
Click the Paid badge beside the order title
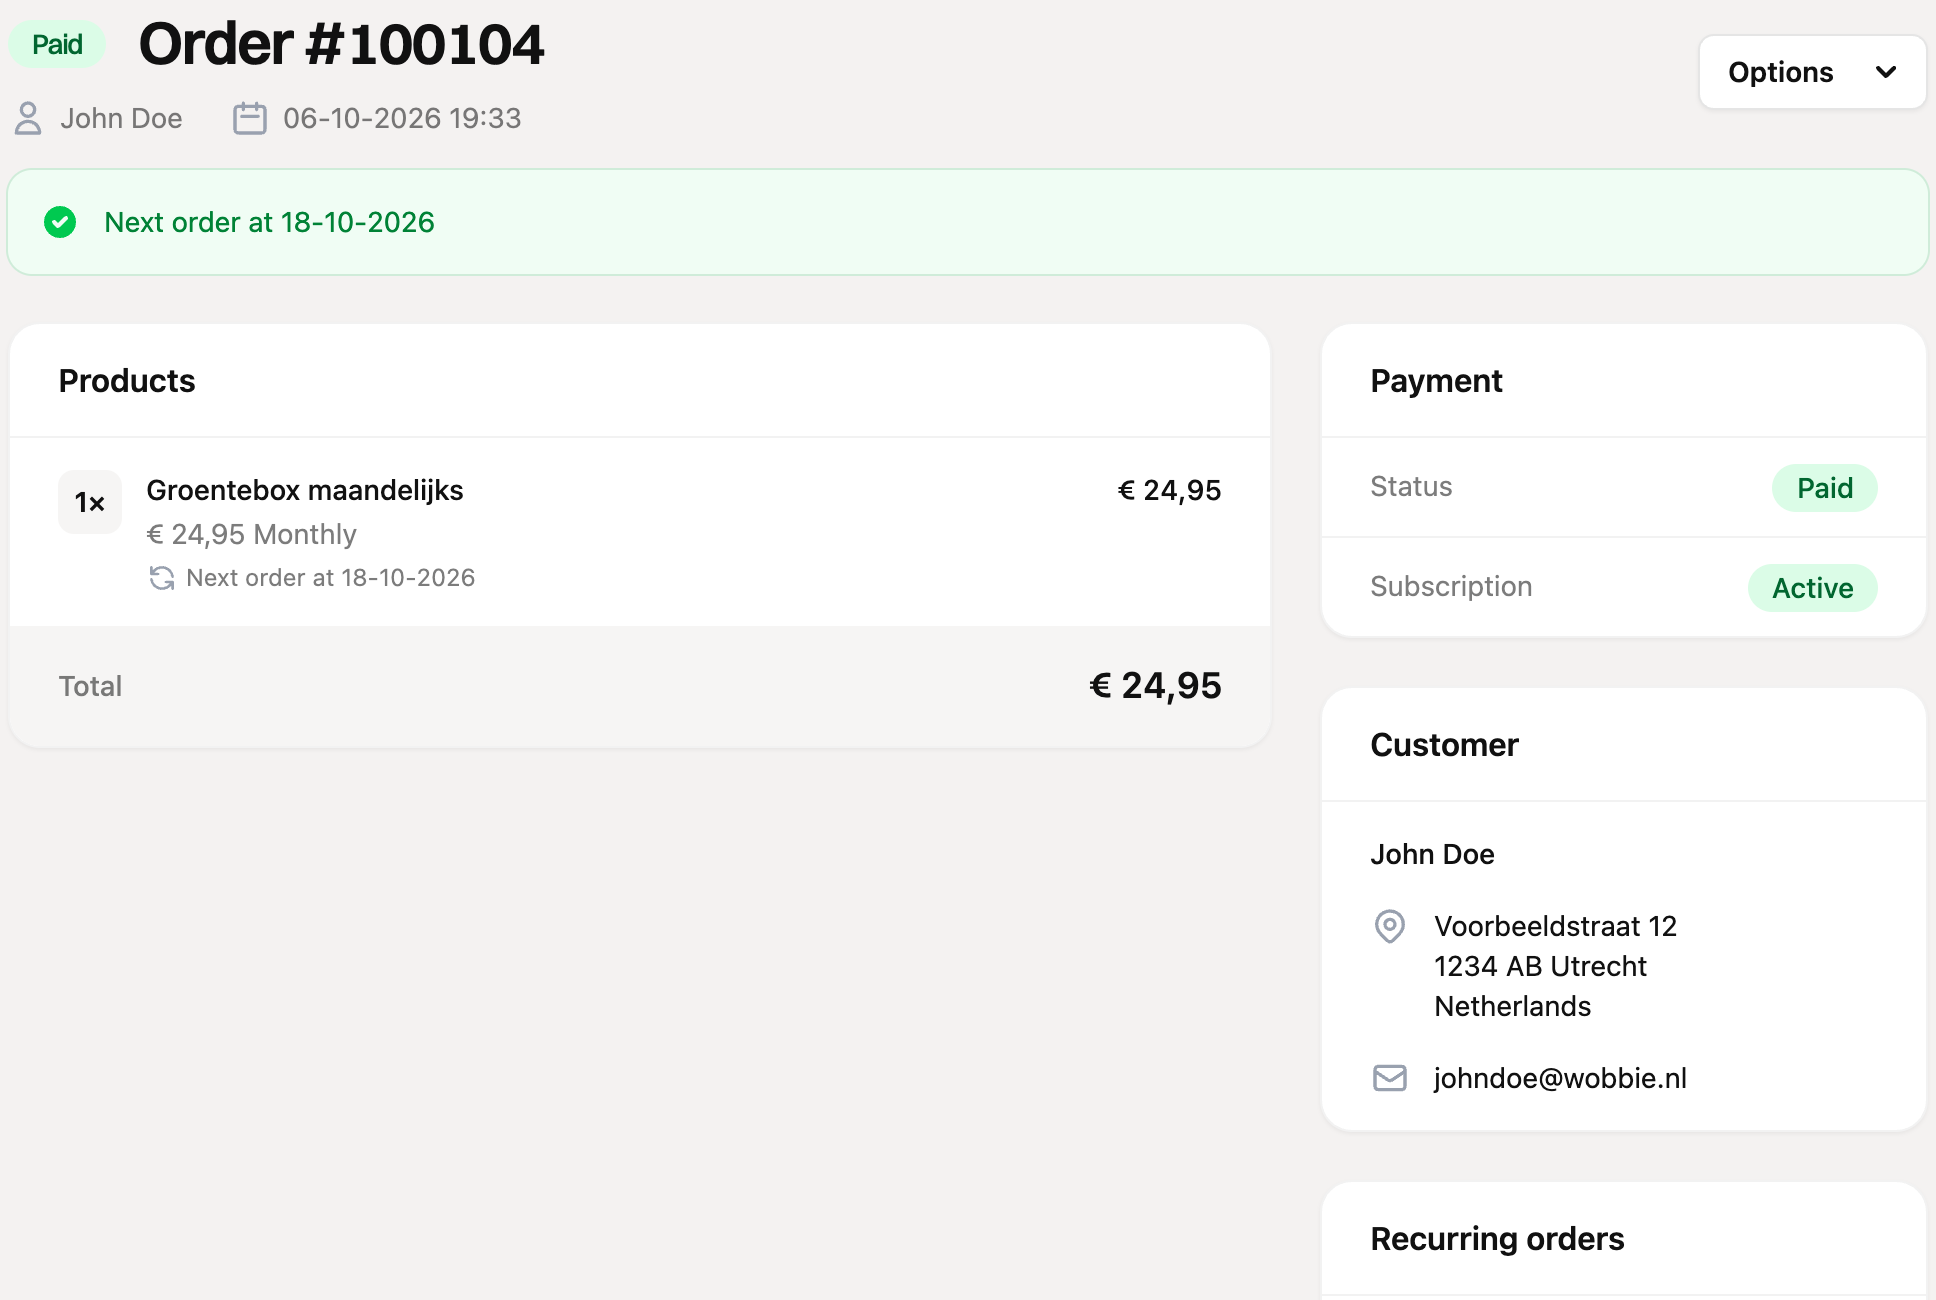pos(57,44)
